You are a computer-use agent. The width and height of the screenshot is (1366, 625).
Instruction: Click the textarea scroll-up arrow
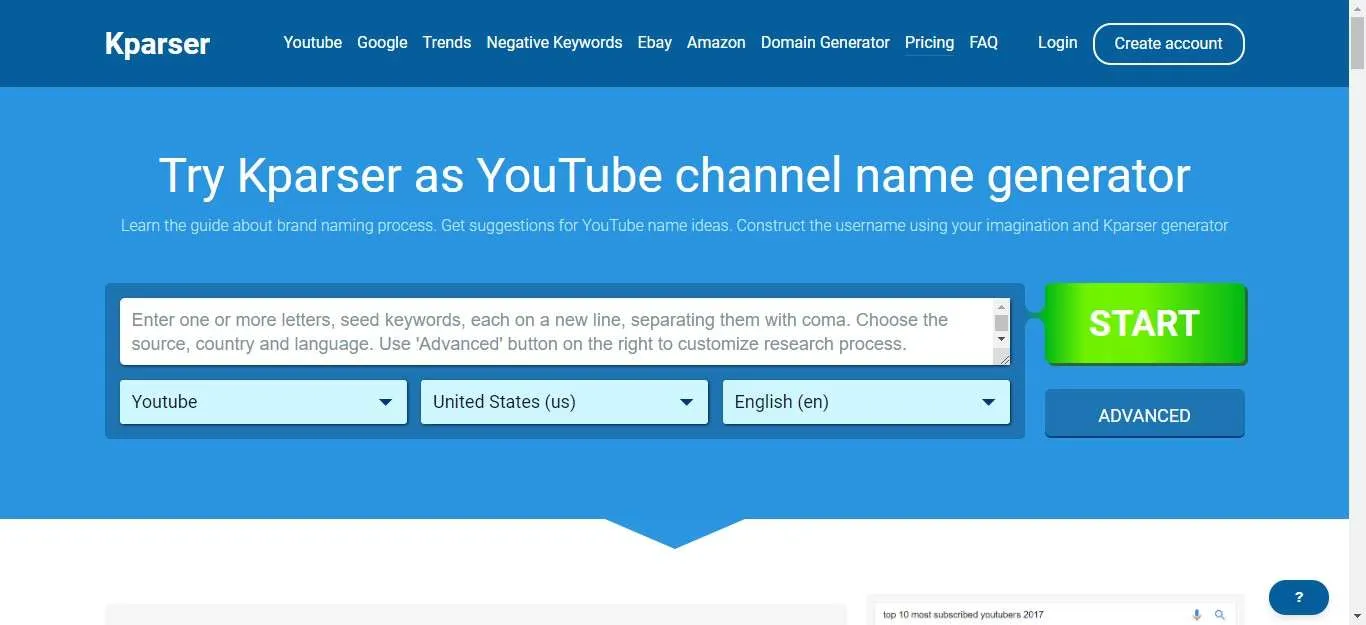pyautogui.click(x=1001, y=307)
